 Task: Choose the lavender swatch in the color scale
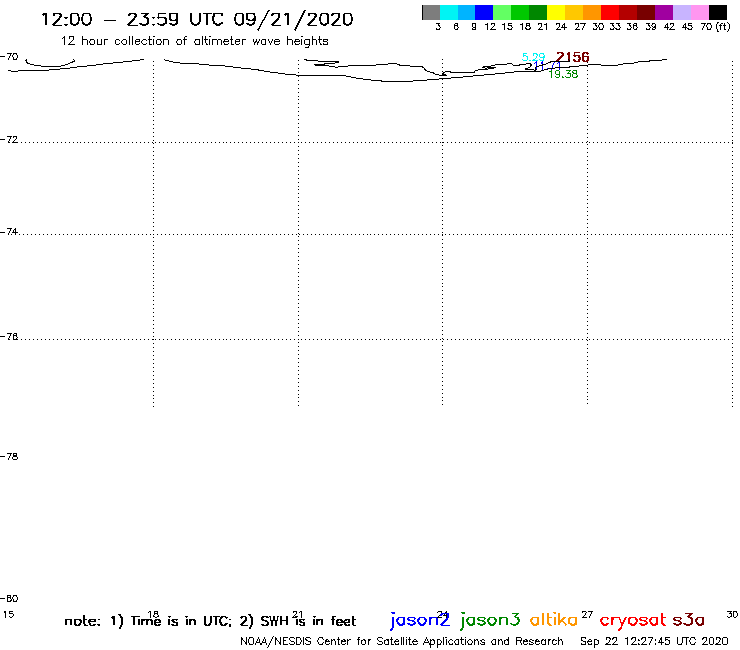pos(682,12)
